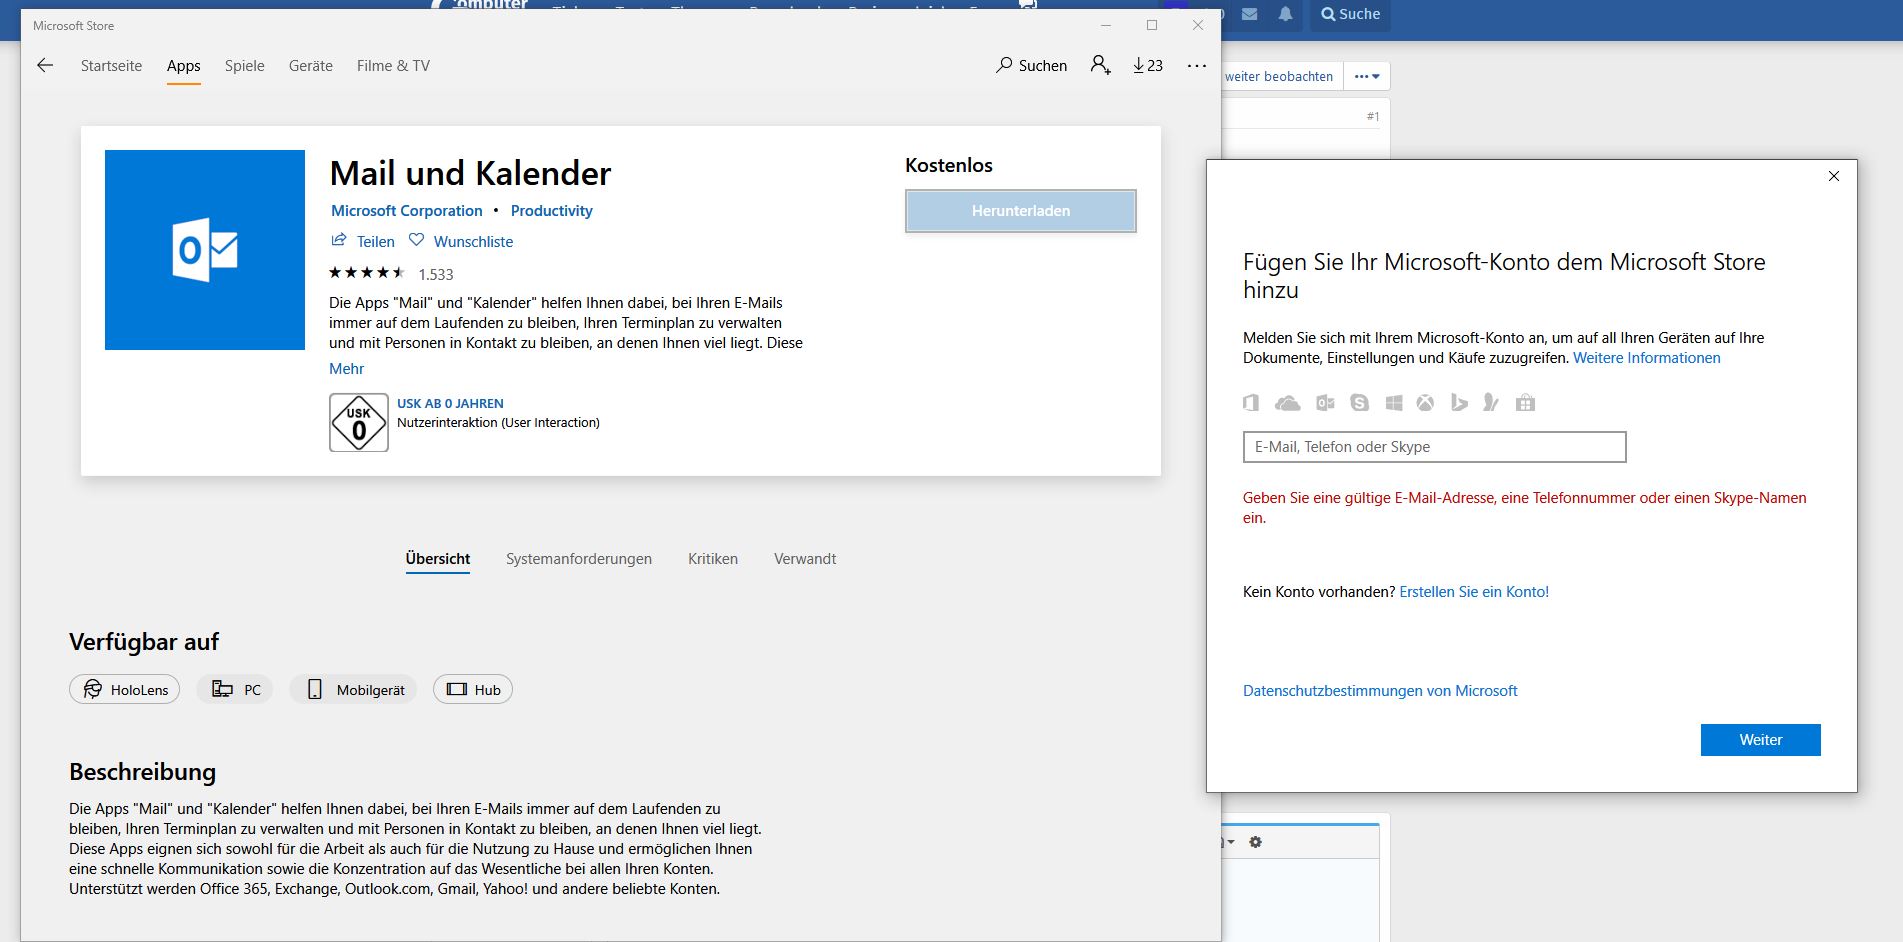This screenshot has width=1903, height=942.
Task: Open Suche in the browser page behind
Action: pos(1350,14)
